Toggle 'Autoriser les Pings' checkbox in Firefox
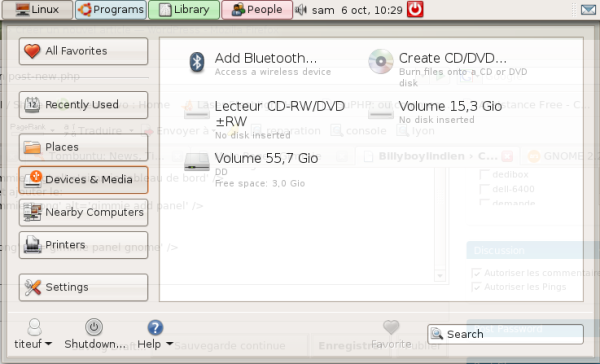The image size is (600, 364). (476, 287)
